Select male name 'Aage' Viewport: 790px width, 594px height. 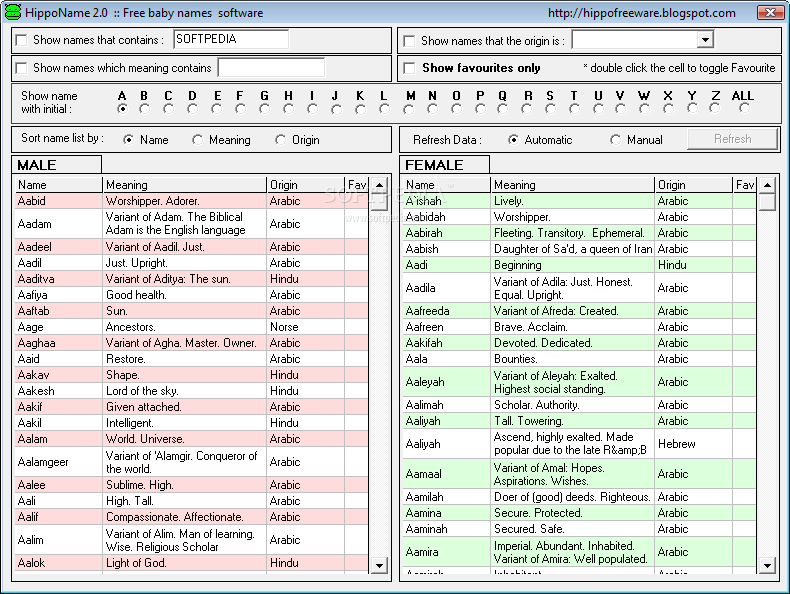[58, 327]
